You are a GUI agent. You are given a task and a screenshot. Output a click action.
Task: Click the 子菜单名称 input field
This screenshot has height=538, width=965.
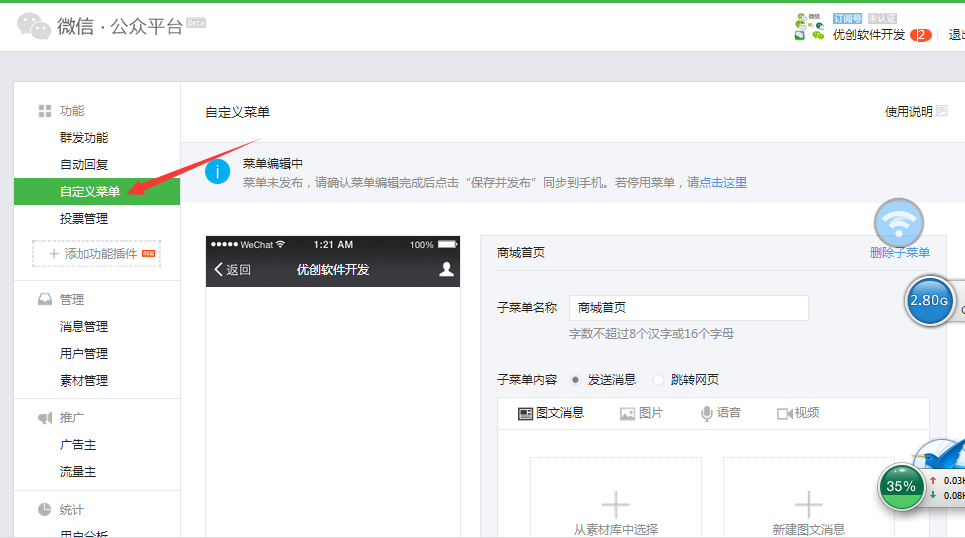[688, 308]
